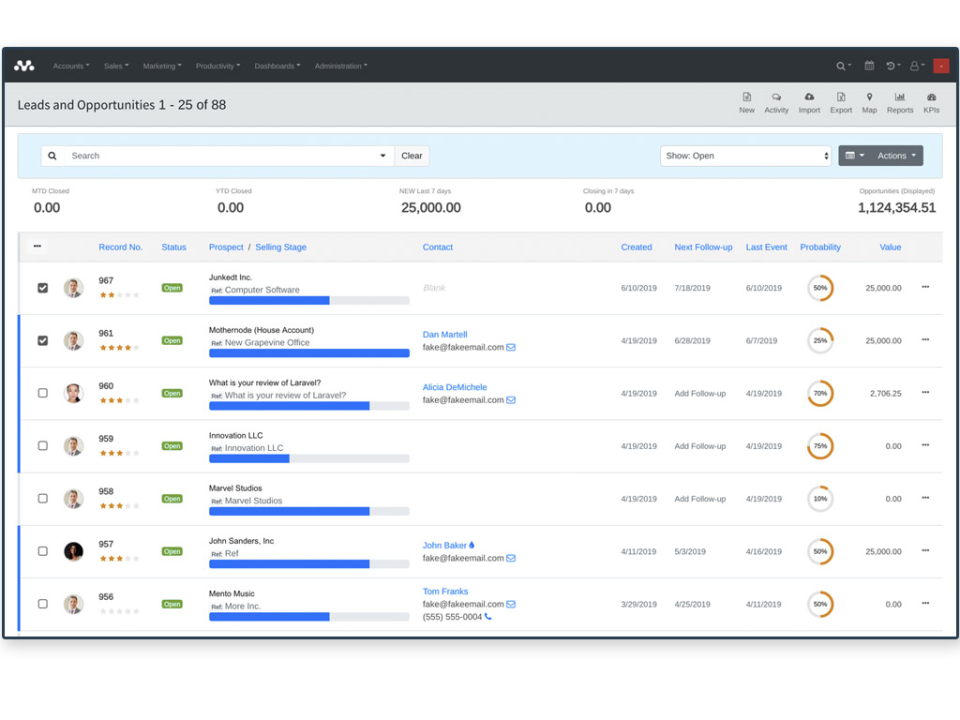The image size is (960, 720).
Task: Select the checkbox on the Marvel Studios row
Action: (x=42, y=499)
